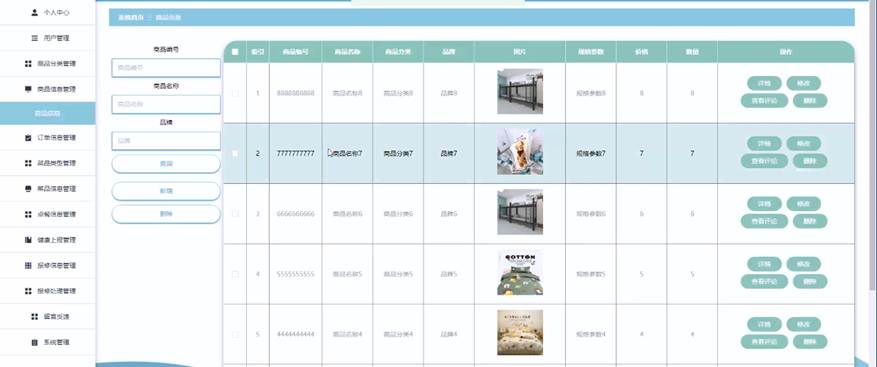Open the bunk bed photo in row 6666666666

tap(520, 212)
